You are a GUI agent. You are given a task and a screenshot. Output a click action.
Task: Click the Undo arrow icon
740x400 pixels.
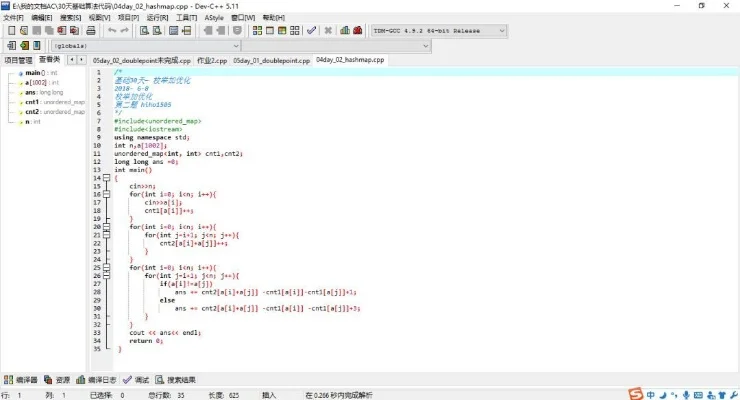[112, 31]
